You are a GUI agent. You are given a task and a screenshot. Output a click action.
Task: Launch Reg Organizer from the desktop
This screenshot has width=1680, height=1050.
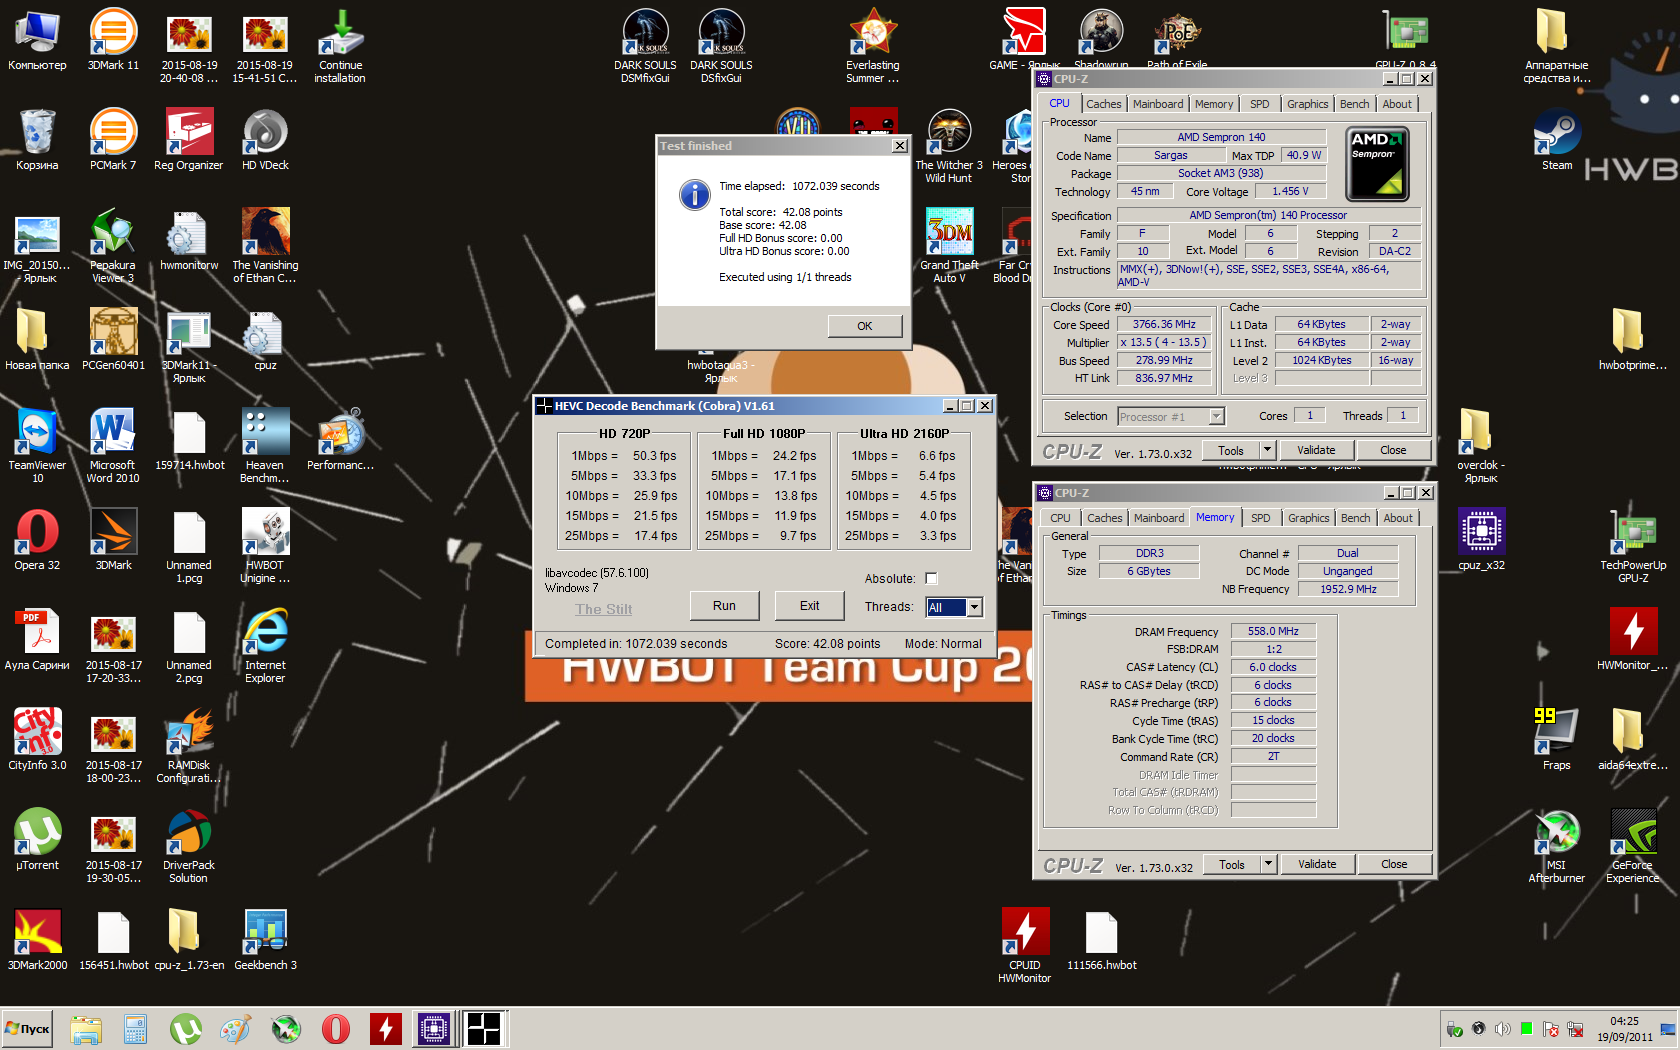[x=189, y=140]
